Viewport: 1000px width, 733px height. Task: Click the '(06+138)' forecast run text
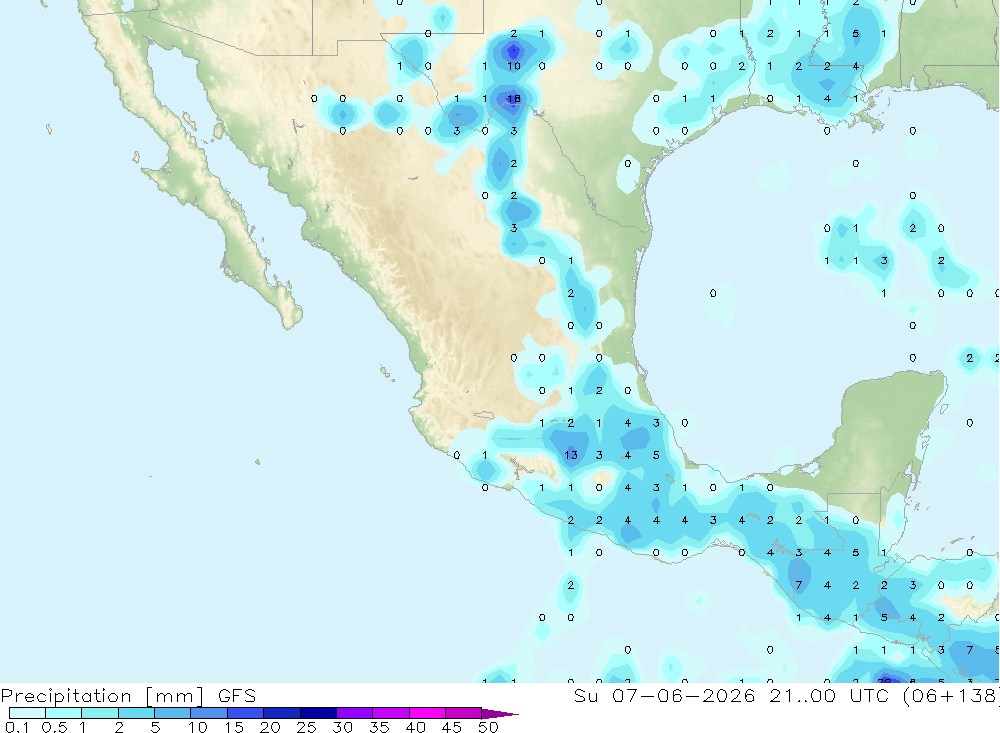951,696
